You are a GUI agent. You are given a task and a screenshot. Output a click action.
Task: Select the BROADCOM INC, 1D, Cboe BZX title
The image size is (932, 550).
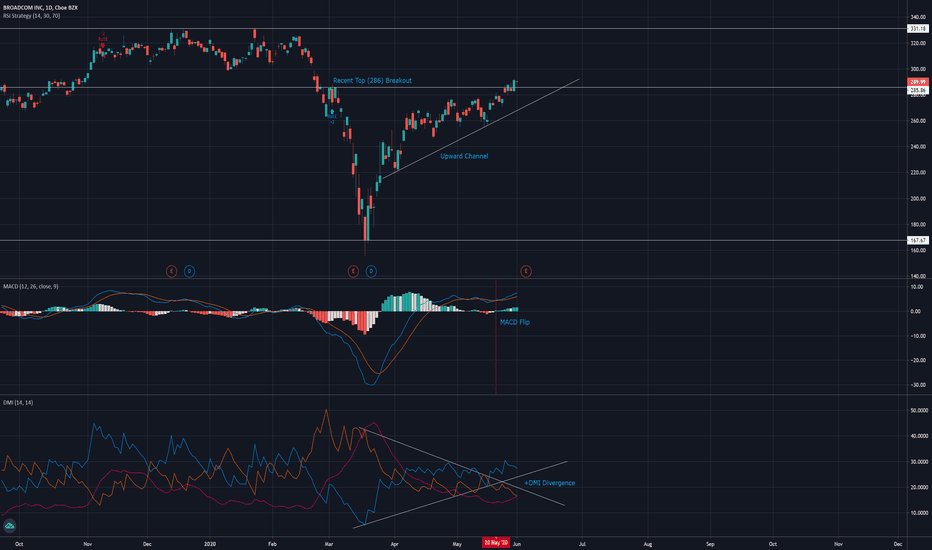(x=40, y=8)
